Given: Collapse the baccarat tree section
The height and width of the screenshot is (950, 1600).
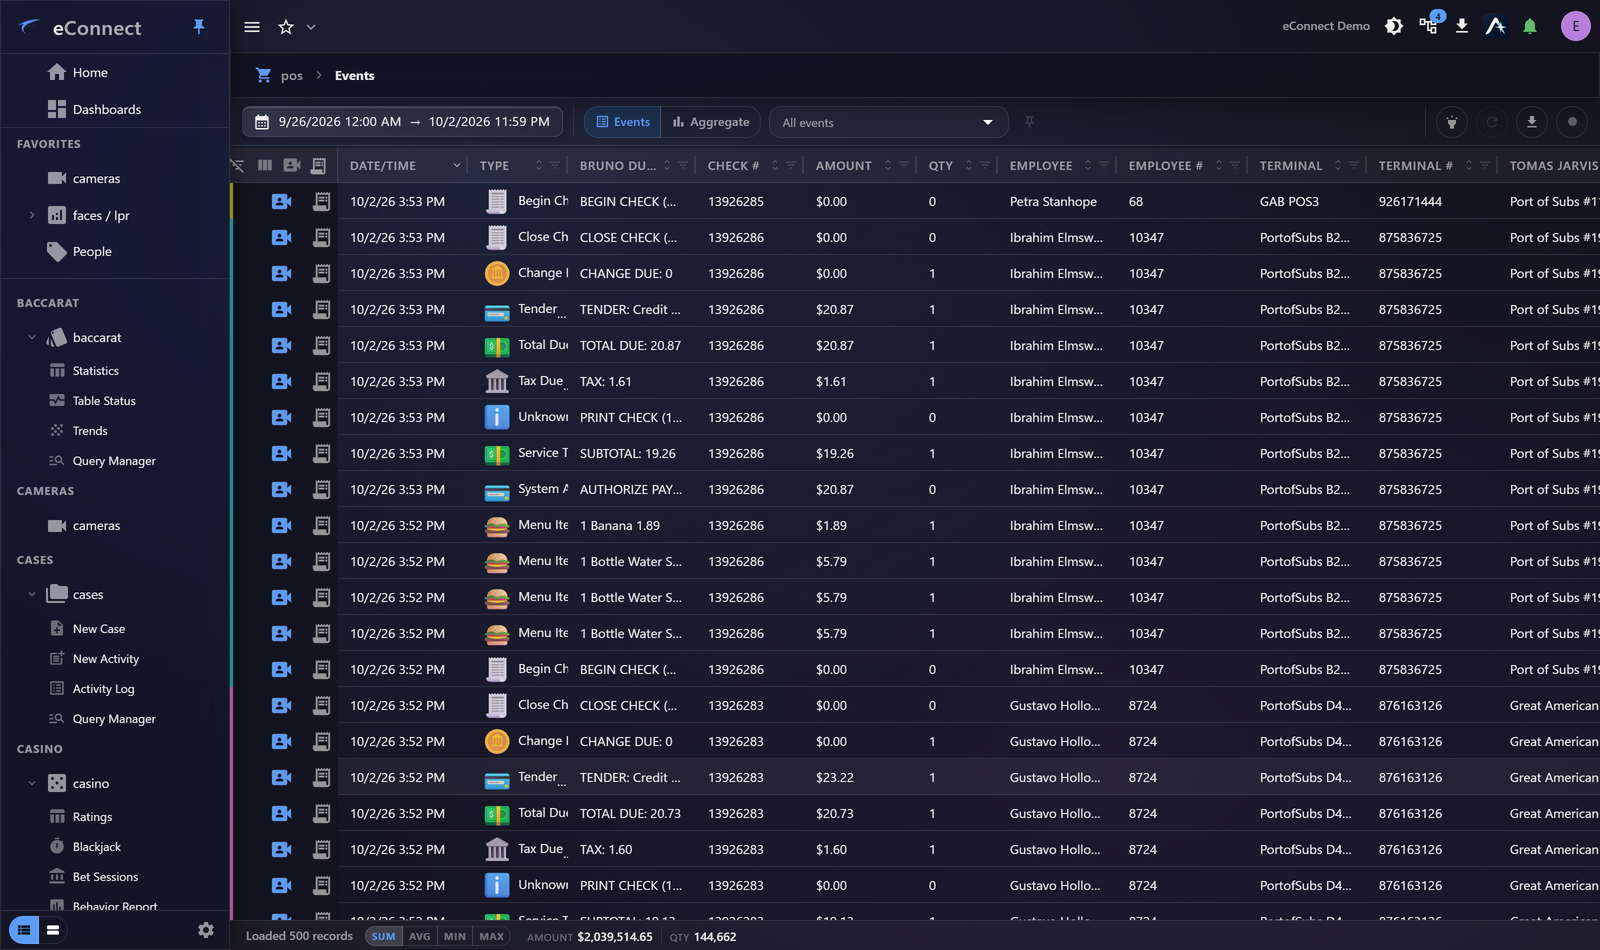Looking at the screenshot, I should (32, 338).
